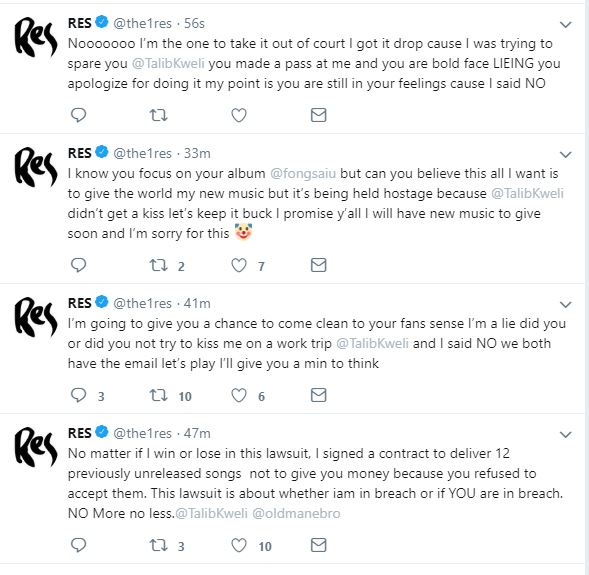This screenshot has width=589, height=575.
Task: Open the 56s tweet options chevron
Action: 565,25
